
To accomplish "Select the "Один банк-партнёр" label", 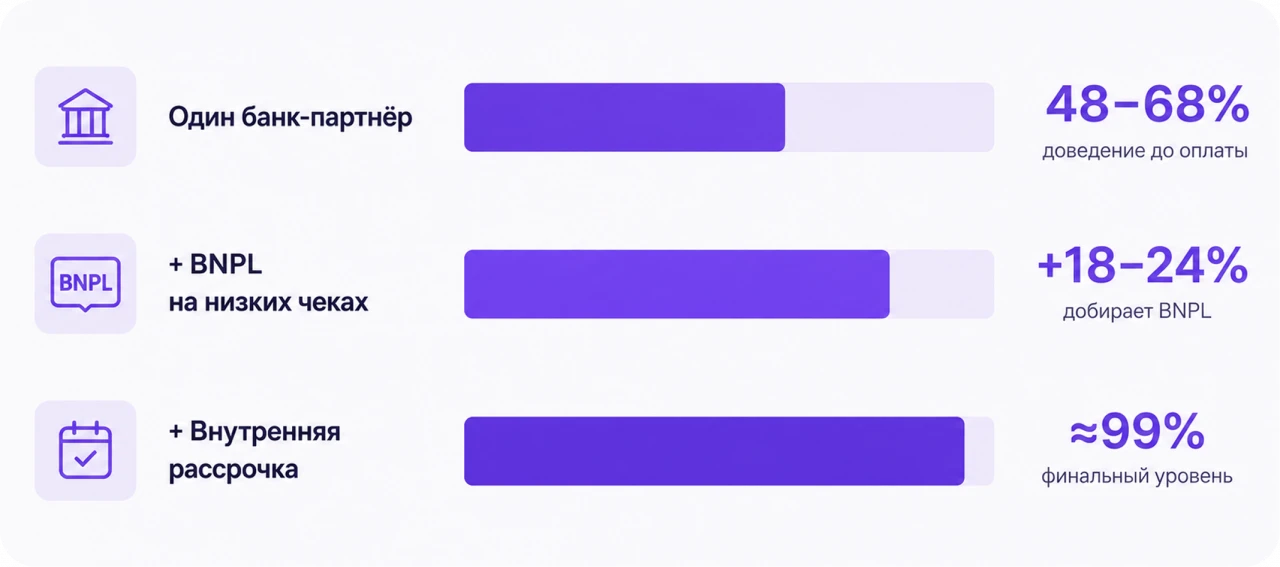I will 290,117.
